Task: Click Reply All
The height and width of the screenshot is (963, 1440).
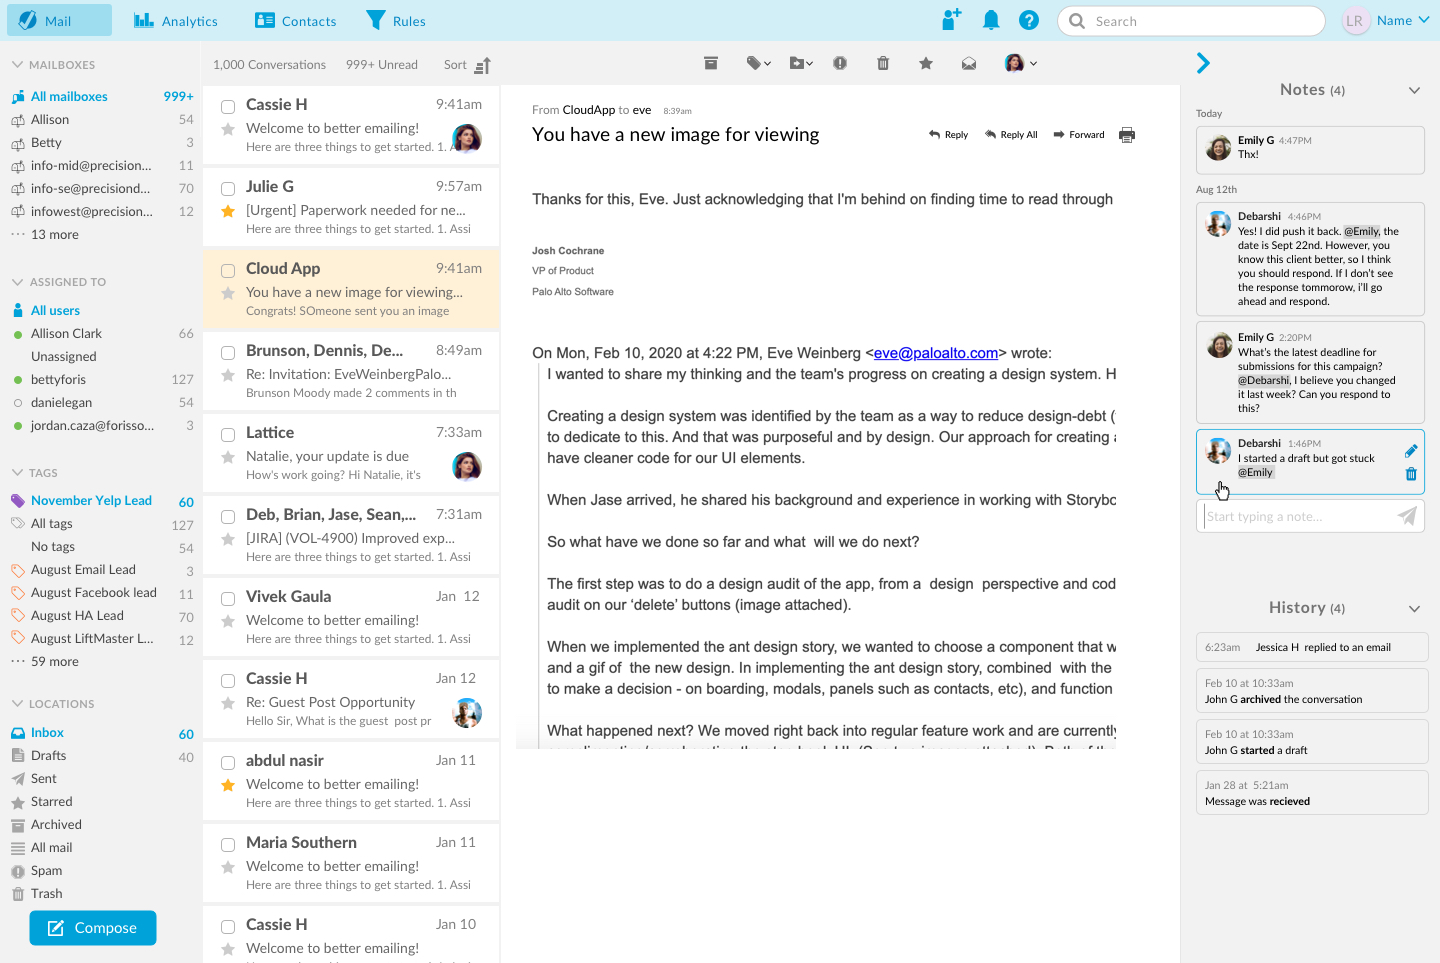Action: click(x=1011, y=135)
